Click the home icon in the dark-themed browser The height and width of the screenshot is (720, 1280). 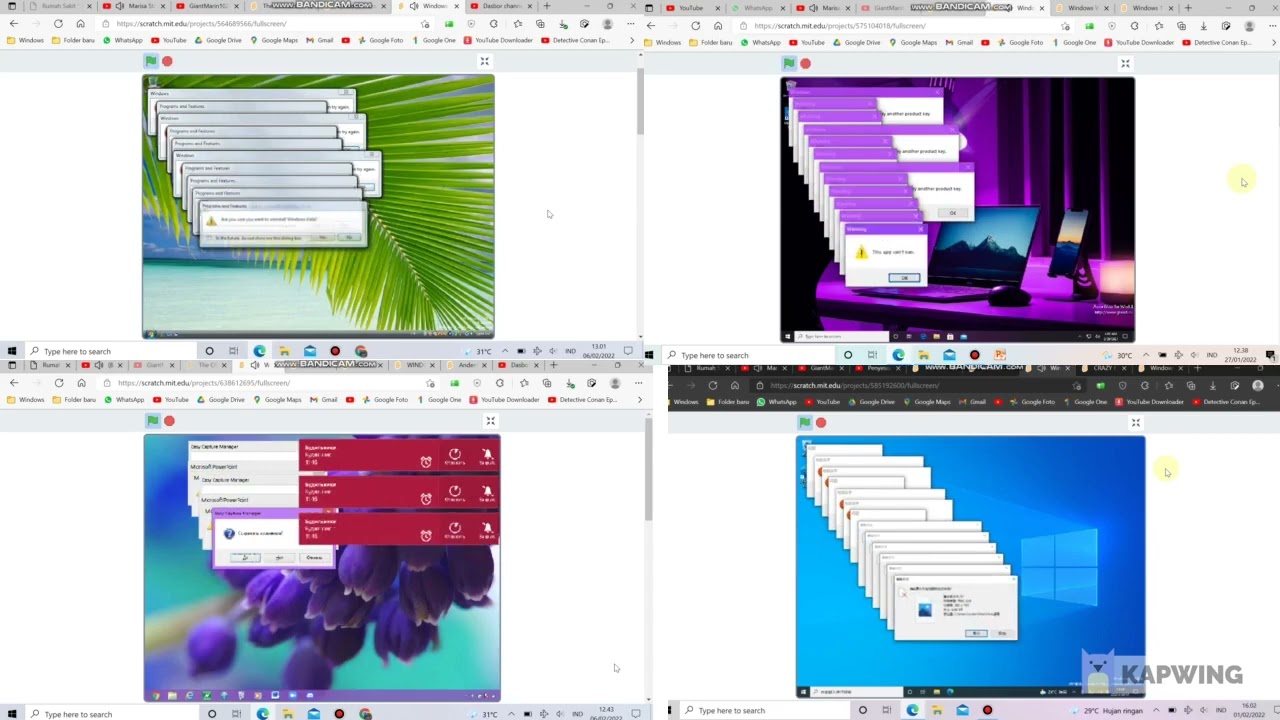coord(735,385)
